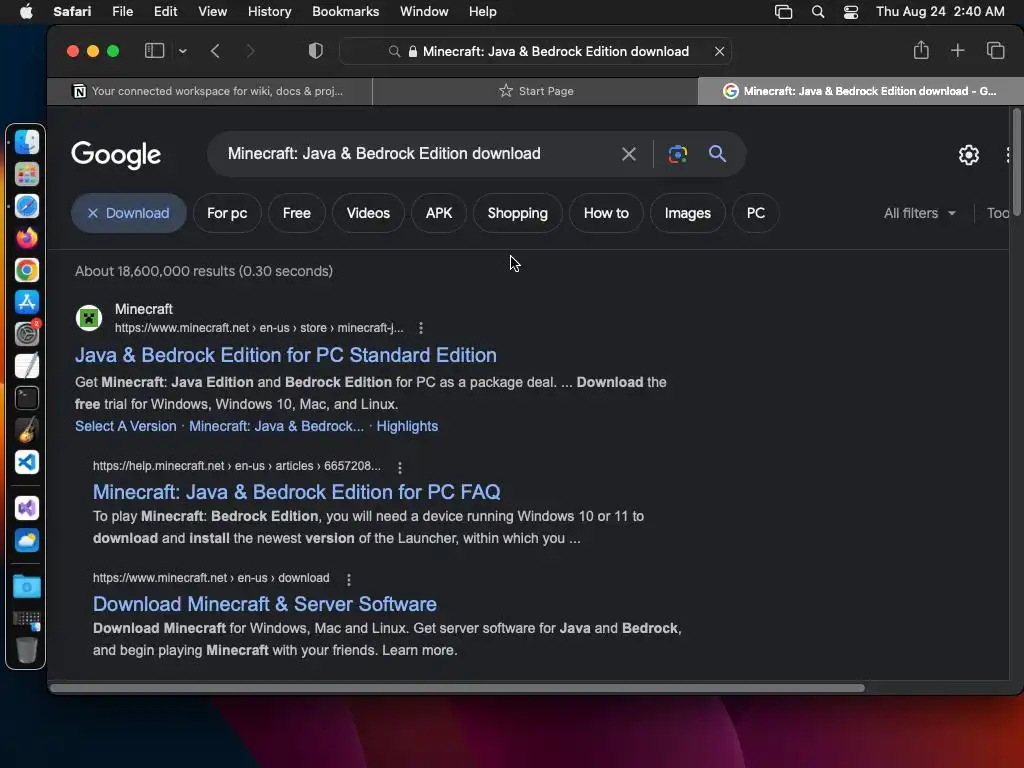Open Terminal from the Dock
Screen dimensions: 1024x768
27,398
